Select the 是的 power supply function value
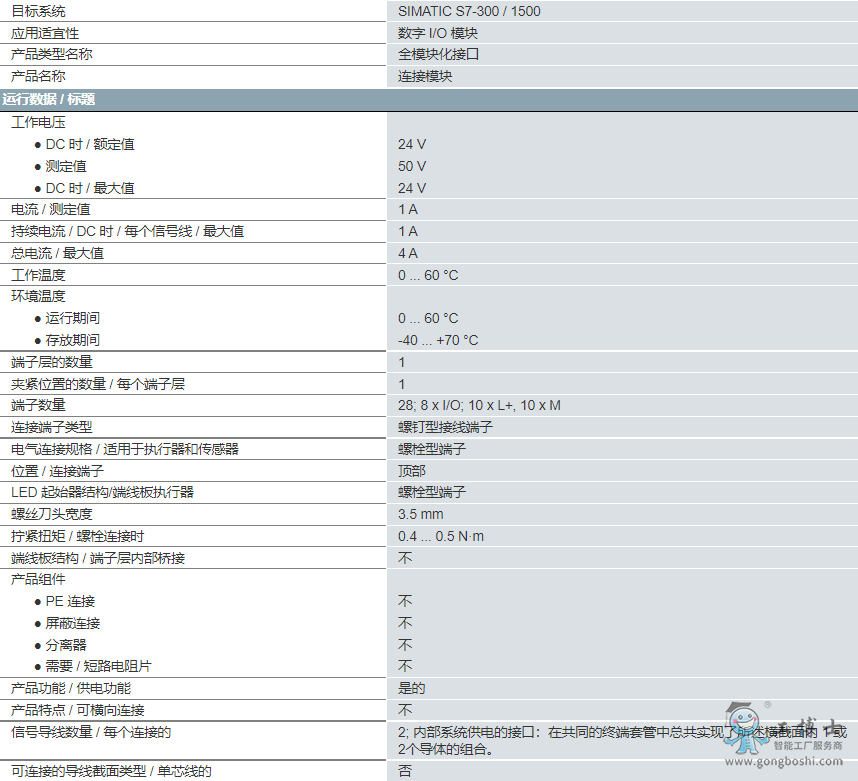The width and height of the screenshot is (858, 781). pyautogui.click(x=411, y=688)
